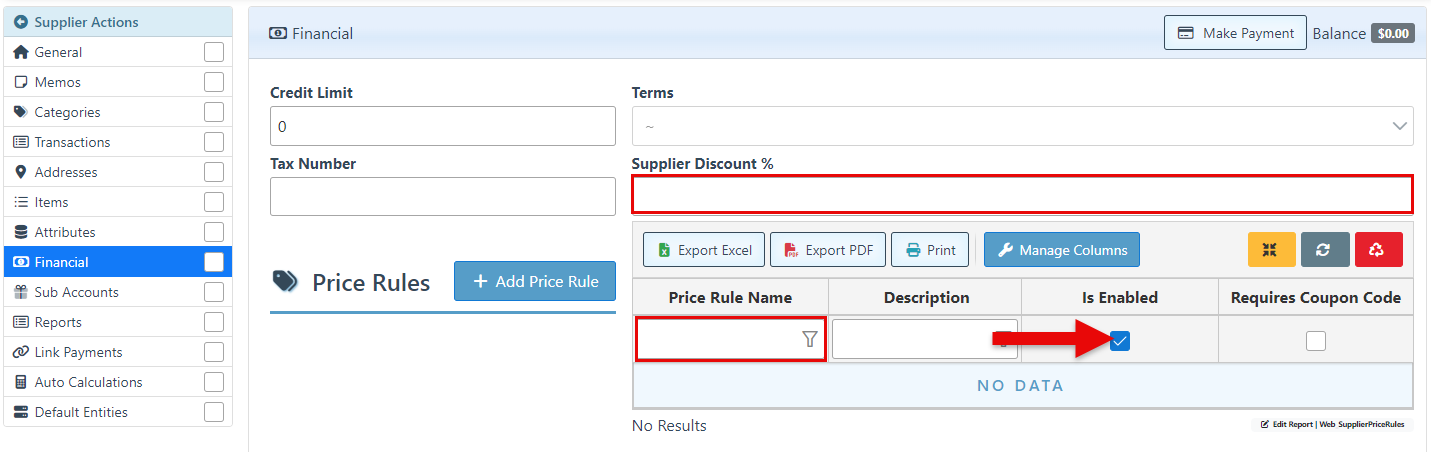Sort by Price Rule Name column header
The image size is (1431, 452).
point(730,297)
